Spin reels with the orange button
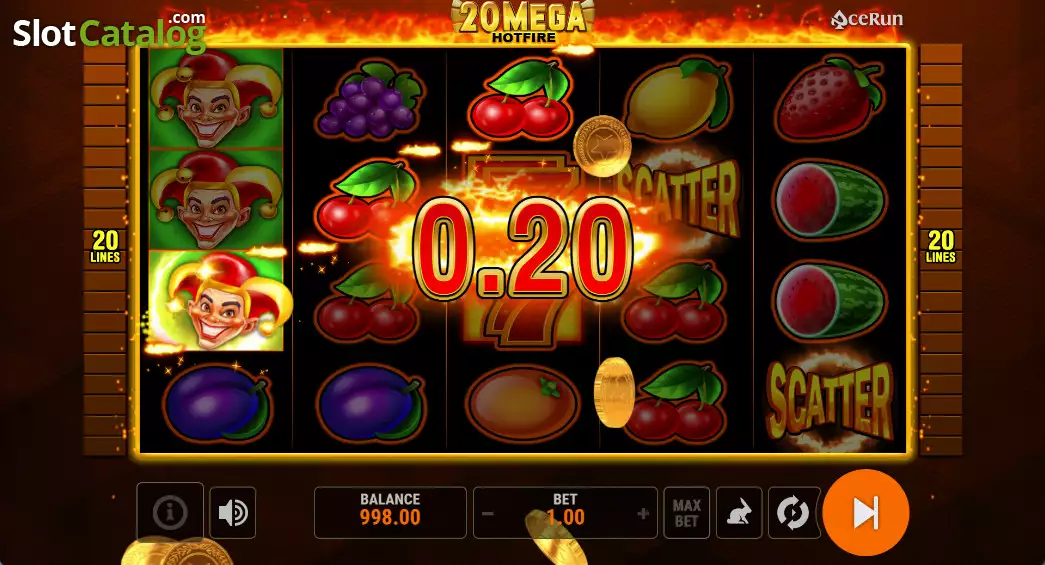Screen dimensions: 1045x565 coord(866,512)
